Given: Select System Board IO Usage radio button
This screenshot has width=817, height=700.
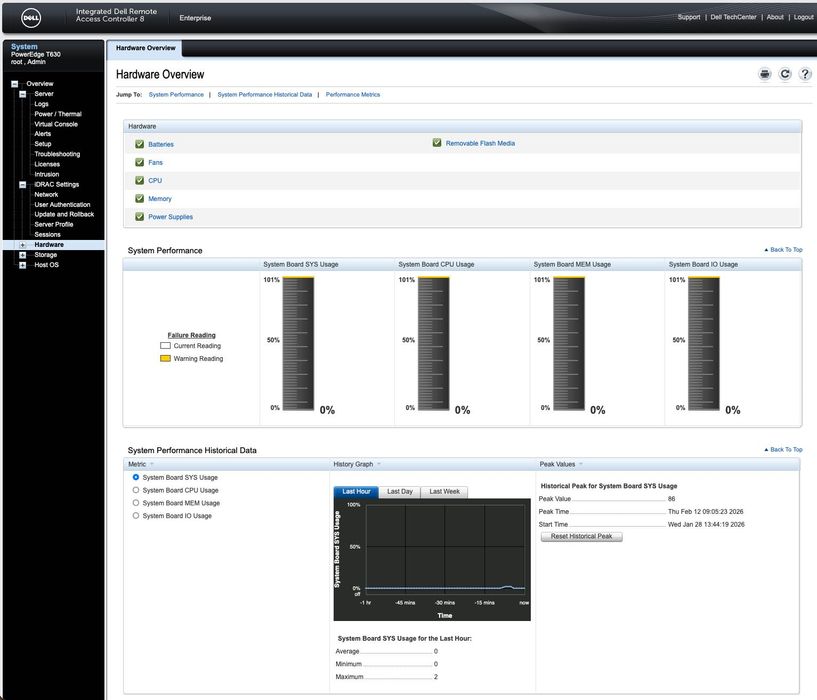Looking at the screenshot, I should [135, 515].
